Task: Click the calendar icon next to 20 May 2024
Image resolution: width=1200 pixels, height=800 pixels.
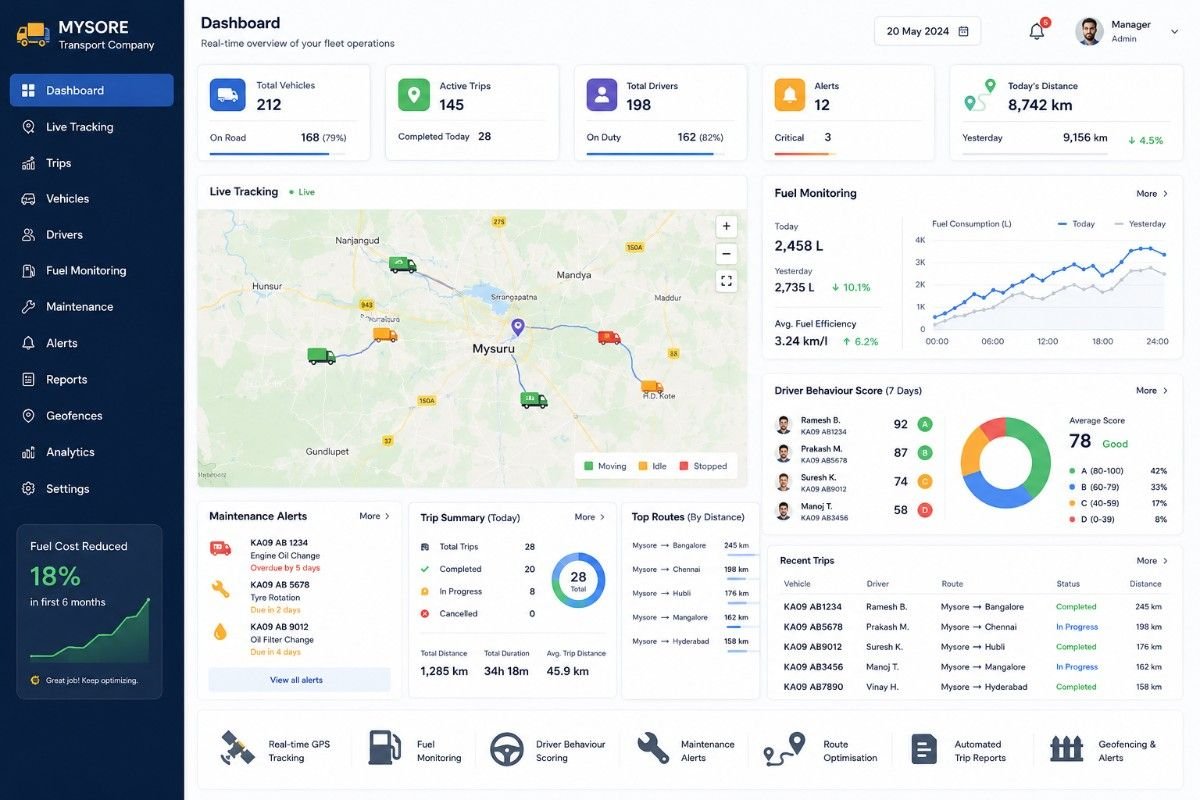Action: 963,31
